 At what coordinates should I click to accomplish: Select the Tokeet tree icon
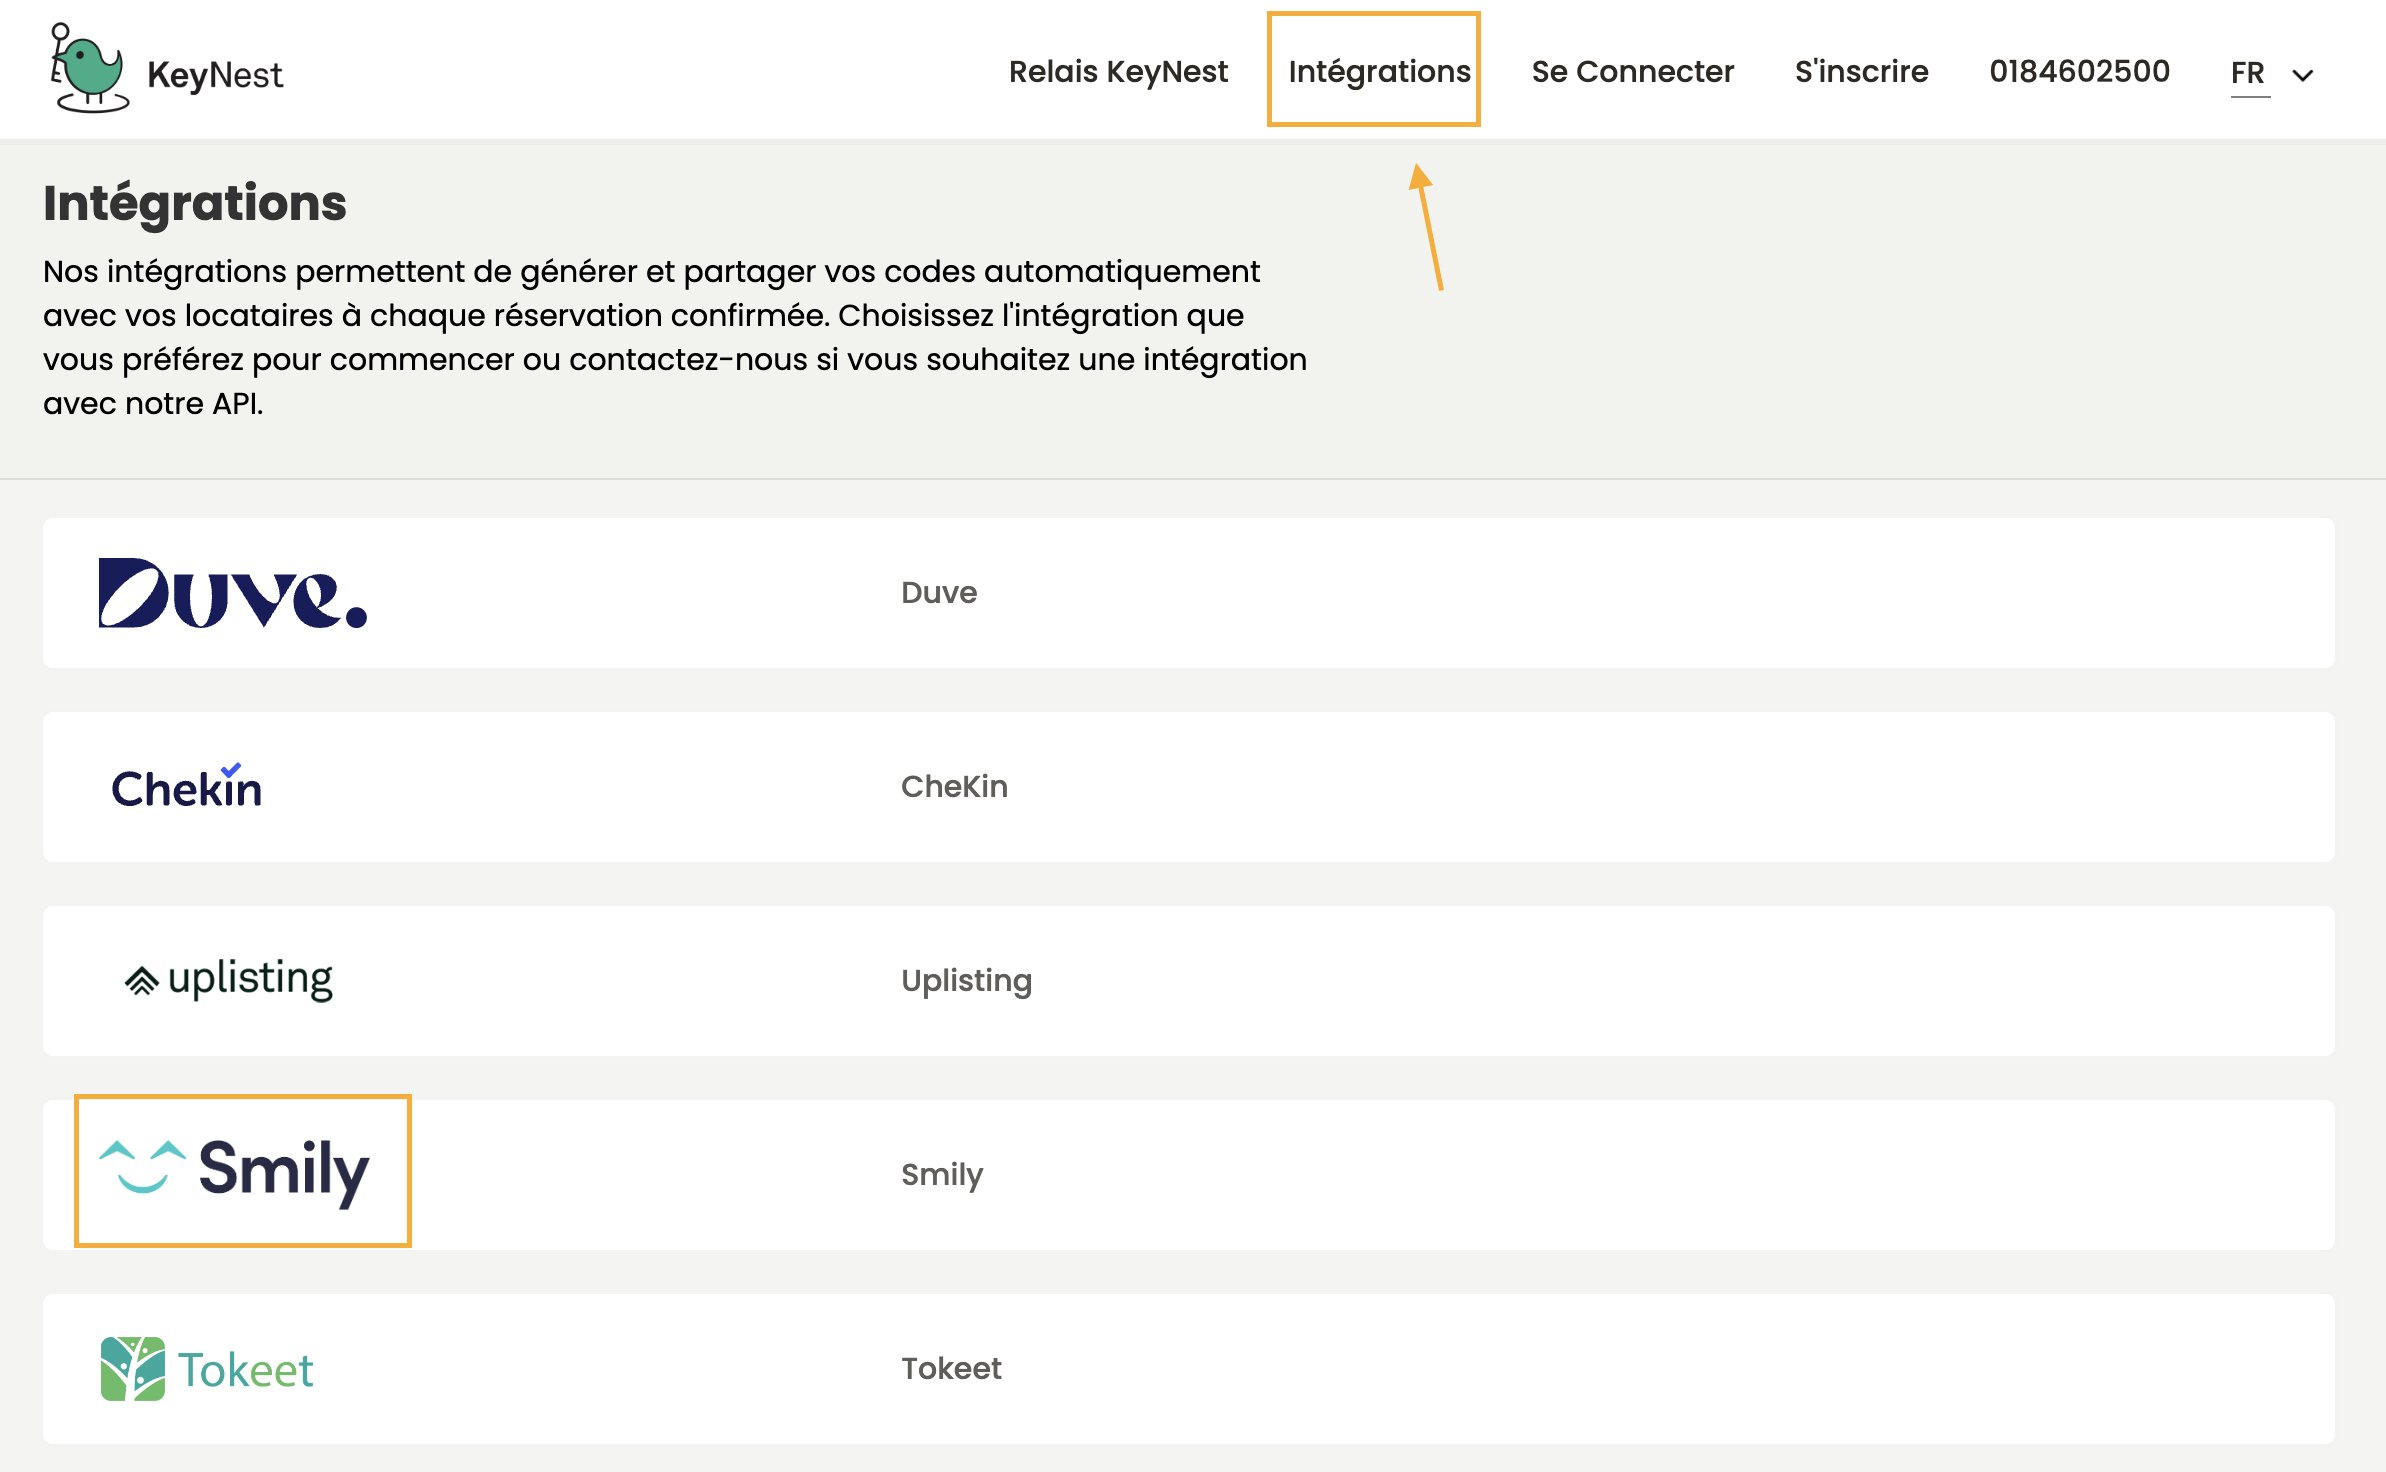click(131, 1367)
